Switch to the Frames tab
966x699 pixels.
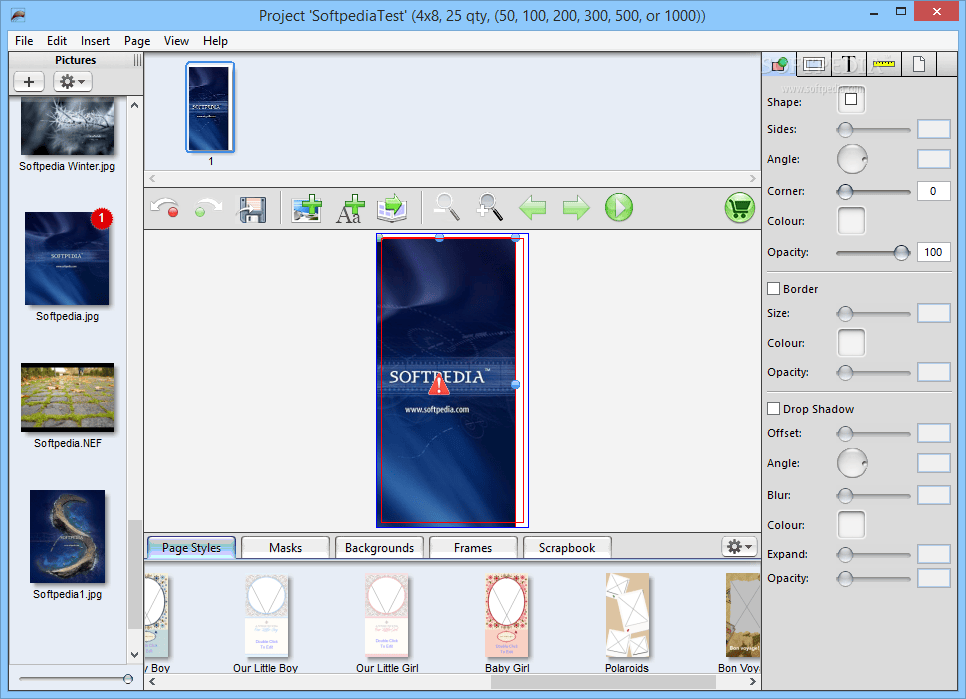(473, 547)
